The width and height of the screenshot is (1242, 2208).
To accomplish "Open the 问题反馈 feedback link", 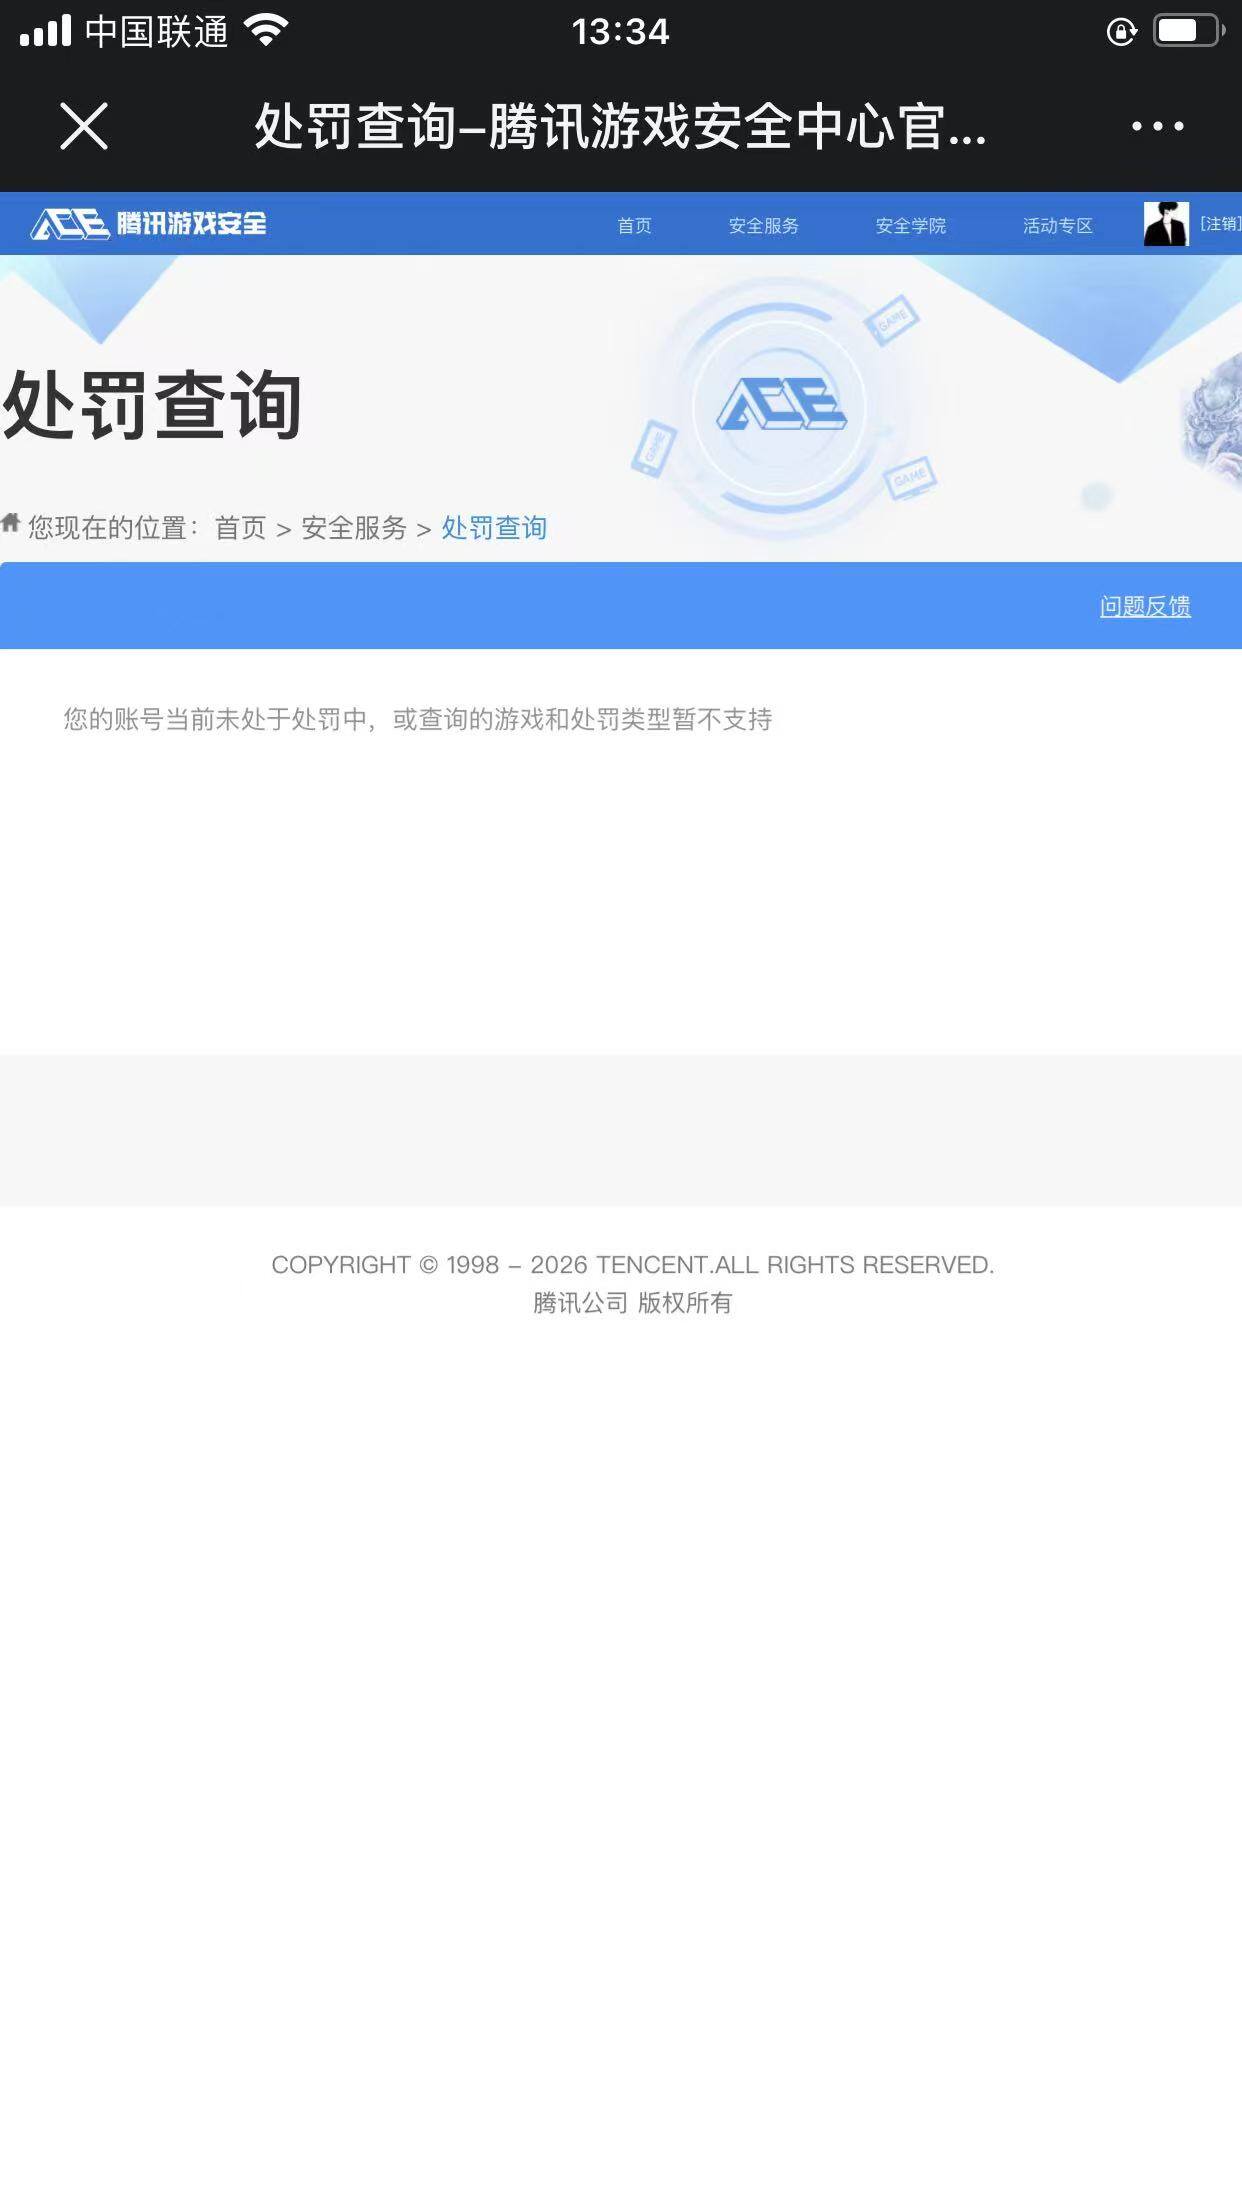I will (x=1145, y=606).
